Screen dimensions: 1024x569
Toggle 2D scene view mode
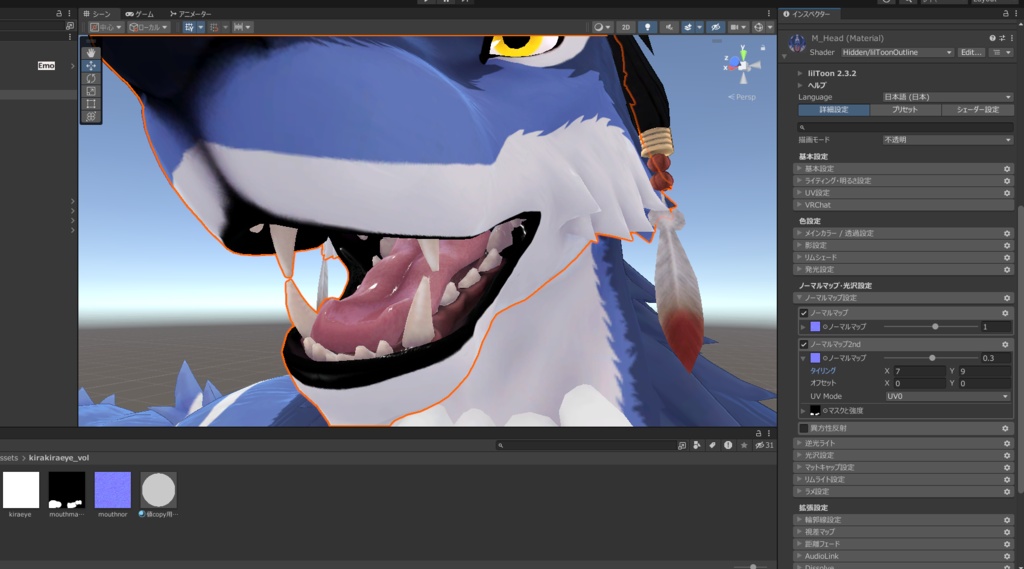coord(626,27)
